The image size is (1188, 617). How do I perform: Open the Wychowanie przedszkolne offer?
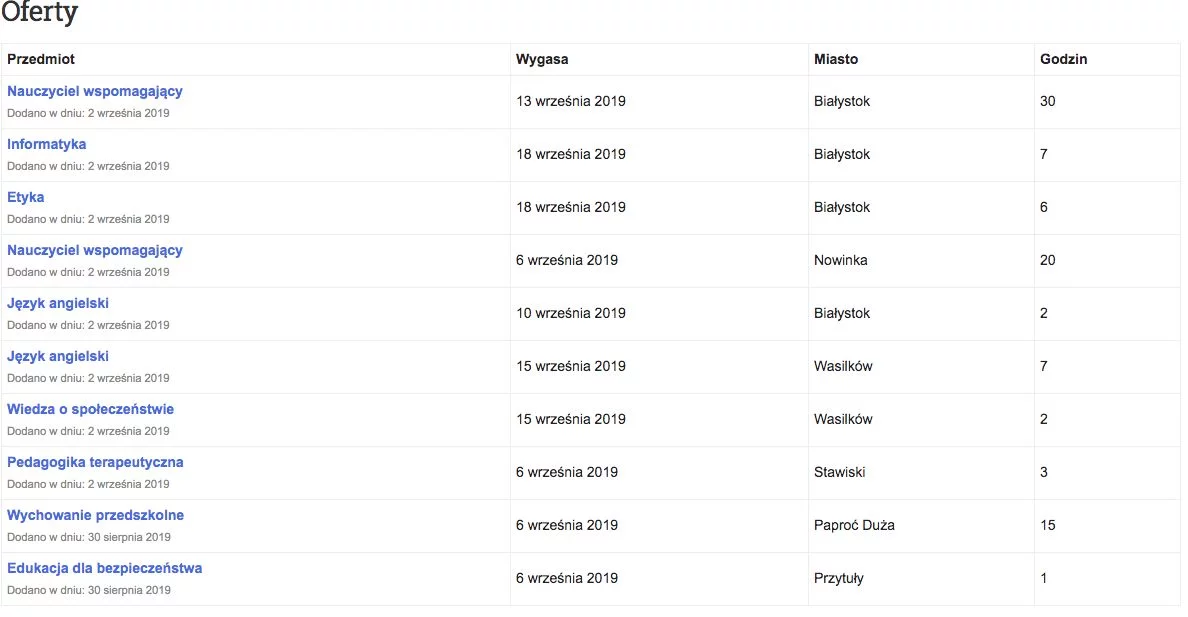click(95, 515)
